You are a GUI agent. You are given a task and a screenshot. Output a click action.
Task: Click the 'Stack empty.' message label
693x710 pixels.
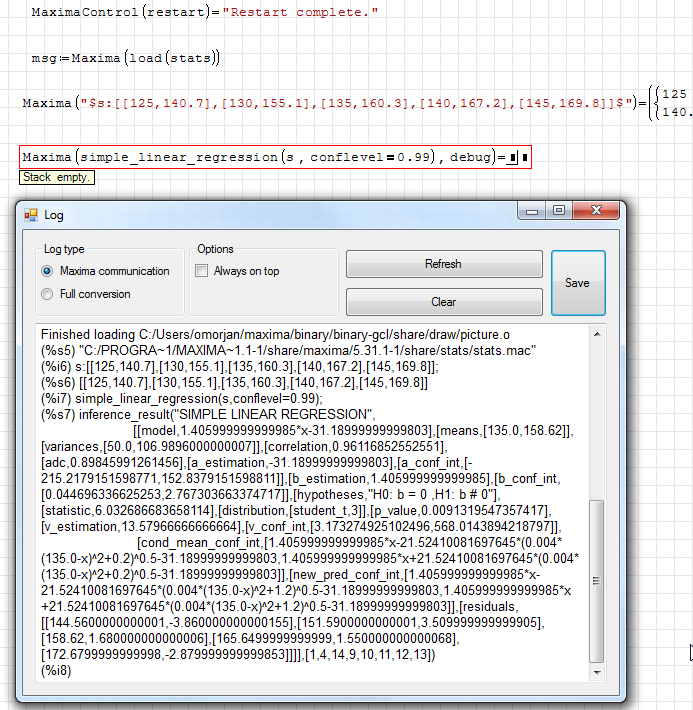click(57, 177)
